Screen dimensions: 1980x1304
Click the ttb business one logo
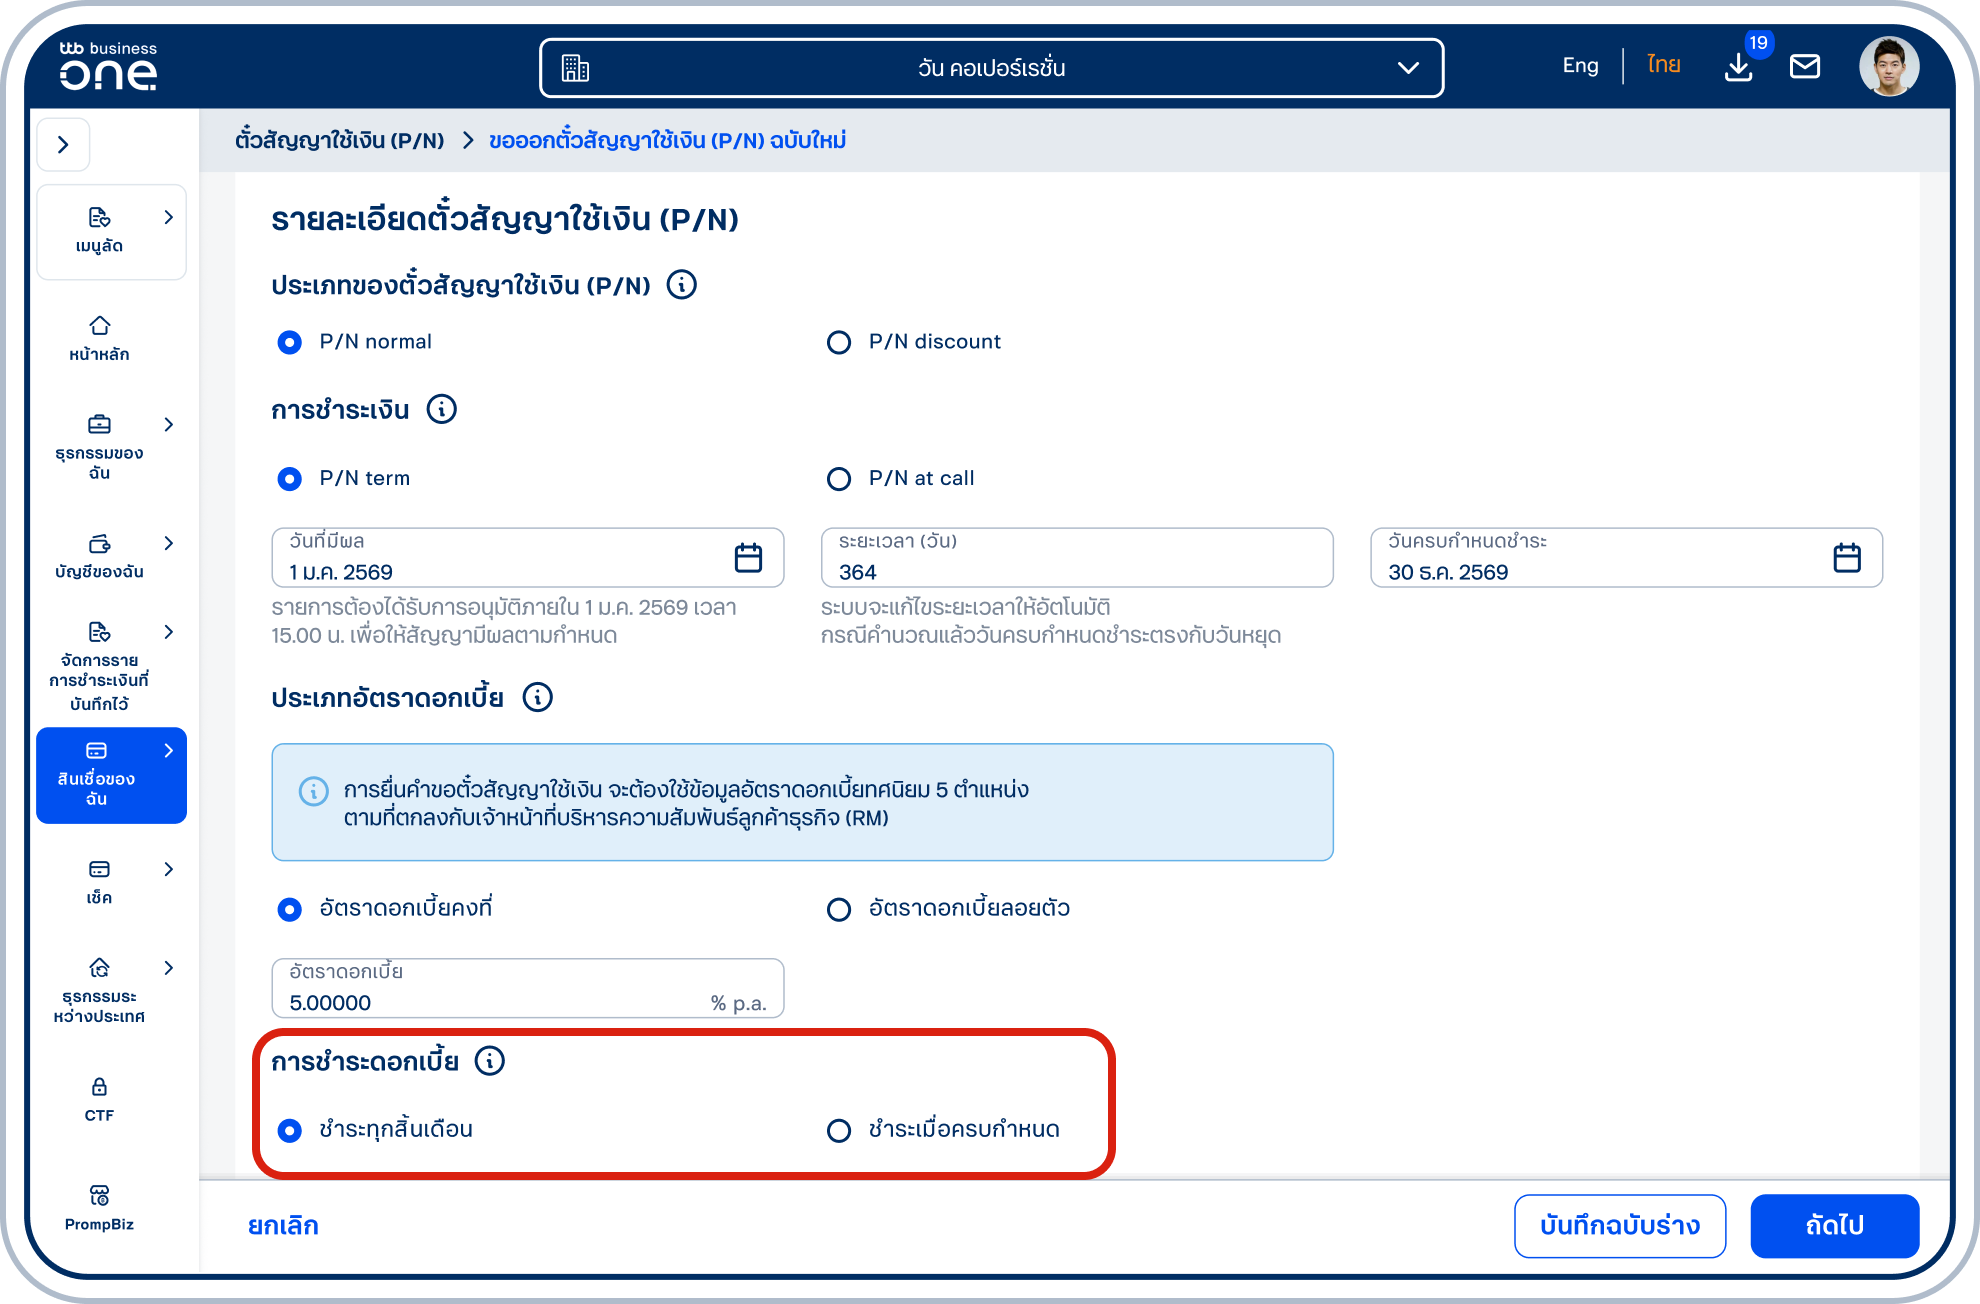[108, 66]
